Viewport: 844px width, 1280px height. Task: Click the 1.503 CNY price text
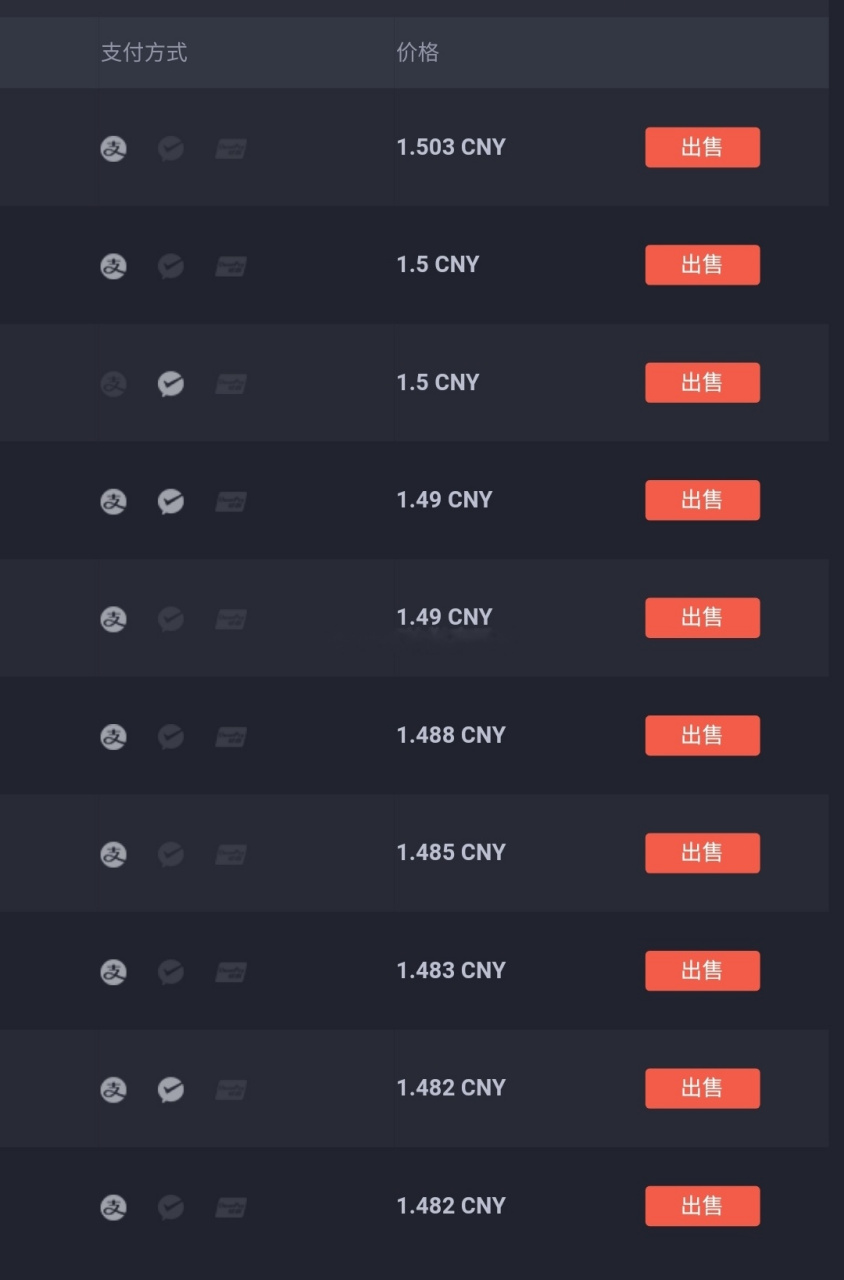[x=451, y=148]
